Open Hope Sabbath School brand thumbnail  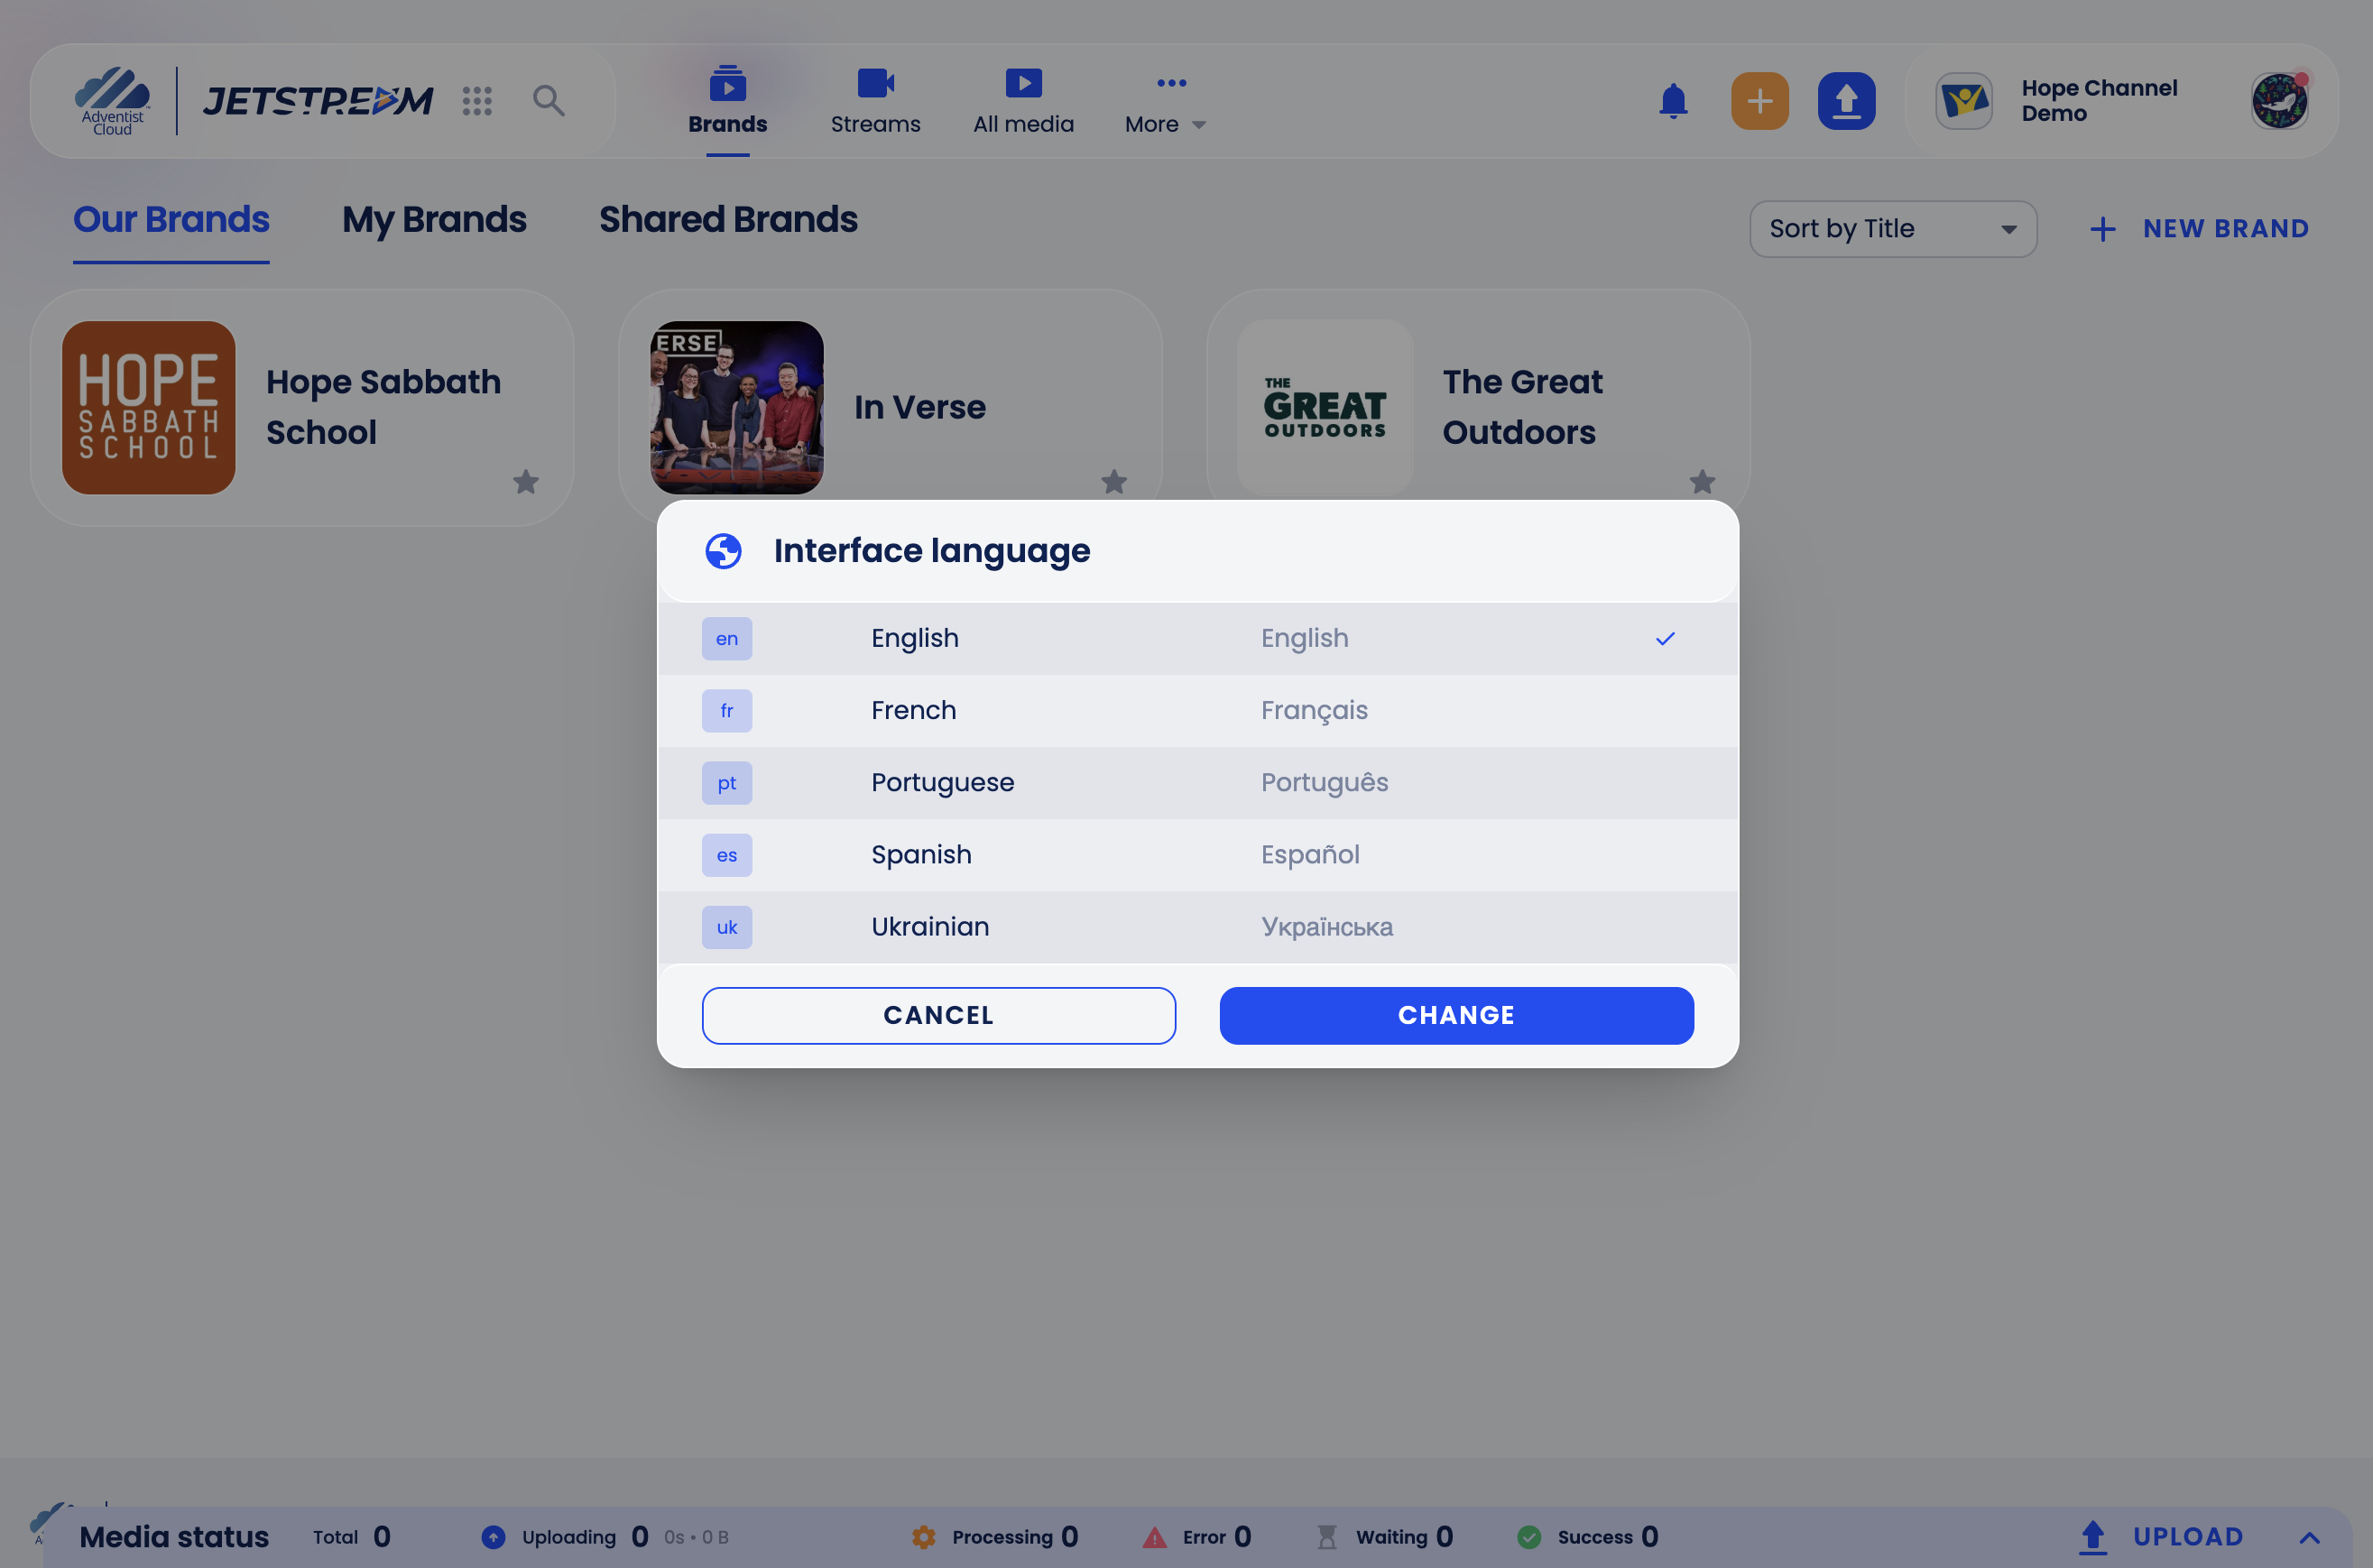(x=148, y=407)
